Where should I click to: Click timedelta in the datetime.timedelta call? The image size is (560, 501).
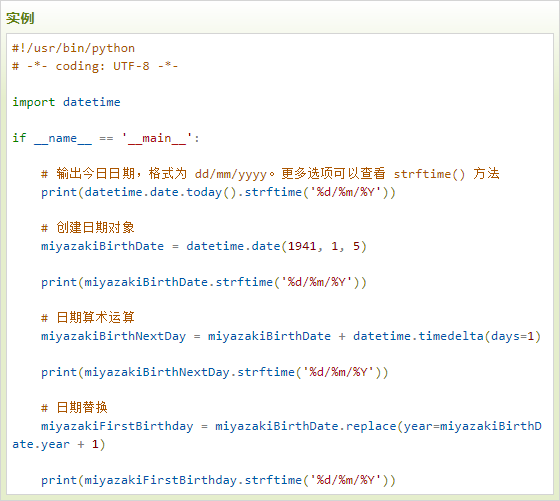pos(451,336)
